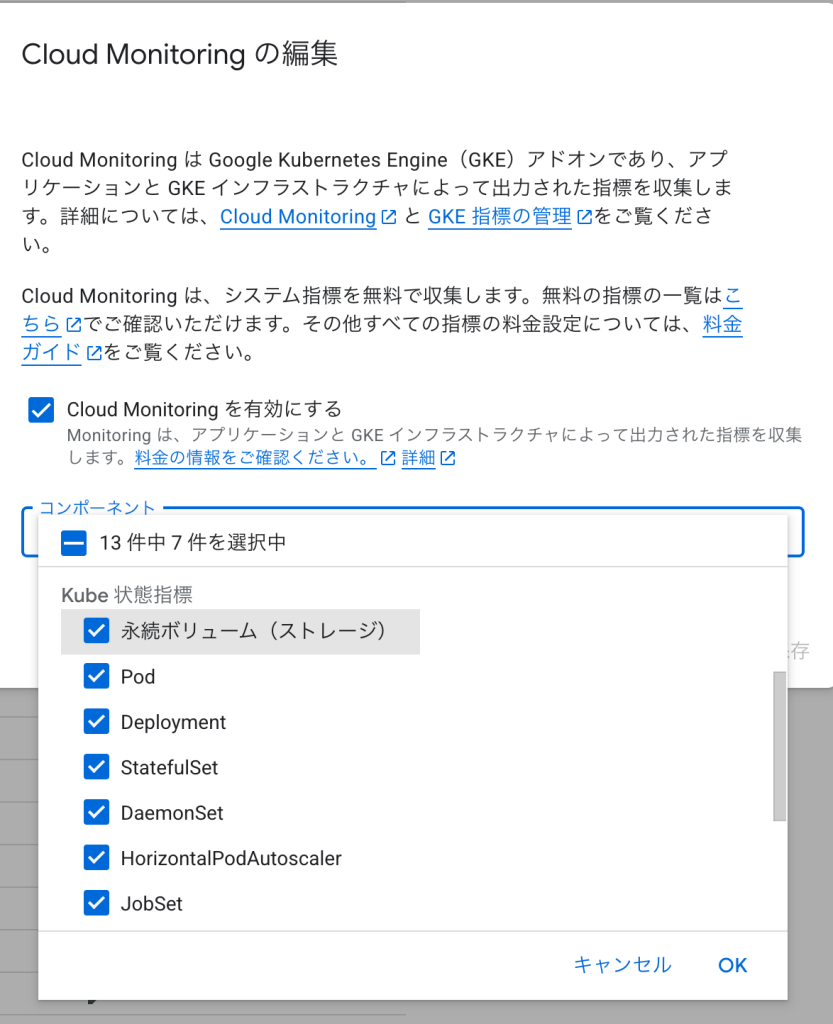Click the component list vertical scrollbar

click(x=779, y=746)
